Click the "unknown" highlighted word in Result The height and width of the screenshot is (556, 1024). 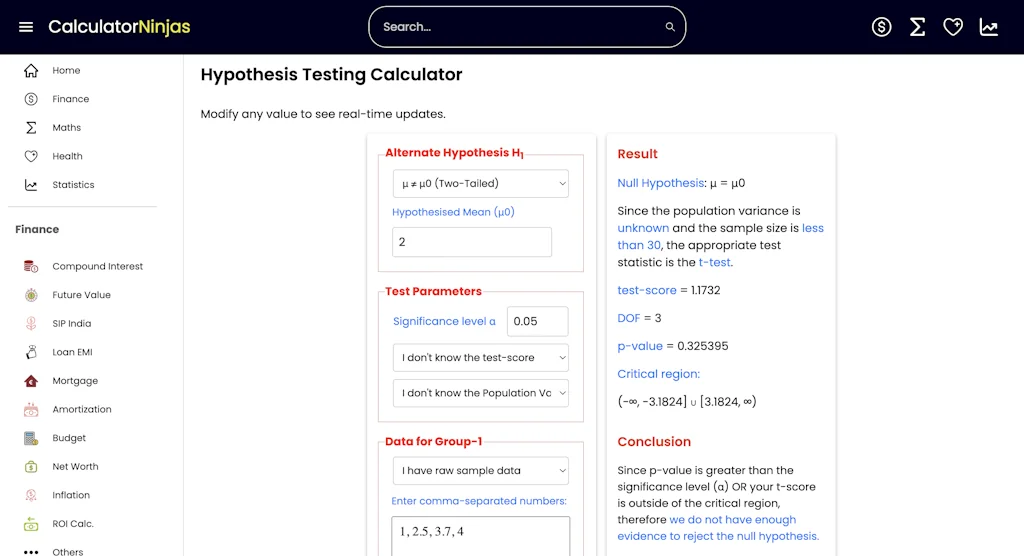click(643, 228)
